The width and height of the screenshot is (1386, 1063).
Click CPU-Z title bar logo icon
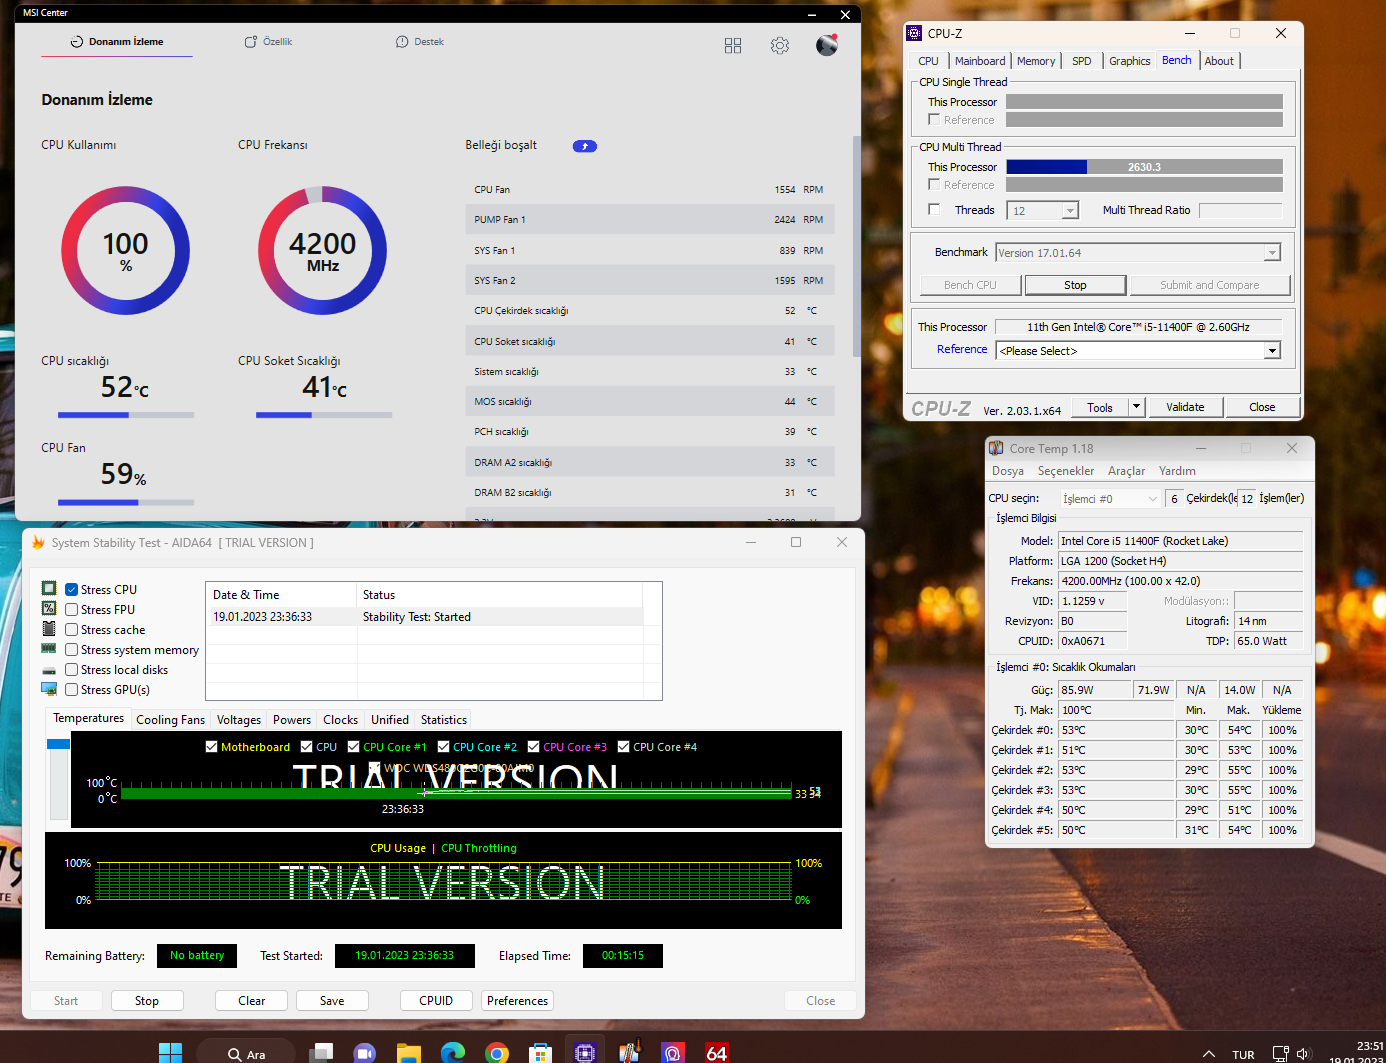pos(914,33)
